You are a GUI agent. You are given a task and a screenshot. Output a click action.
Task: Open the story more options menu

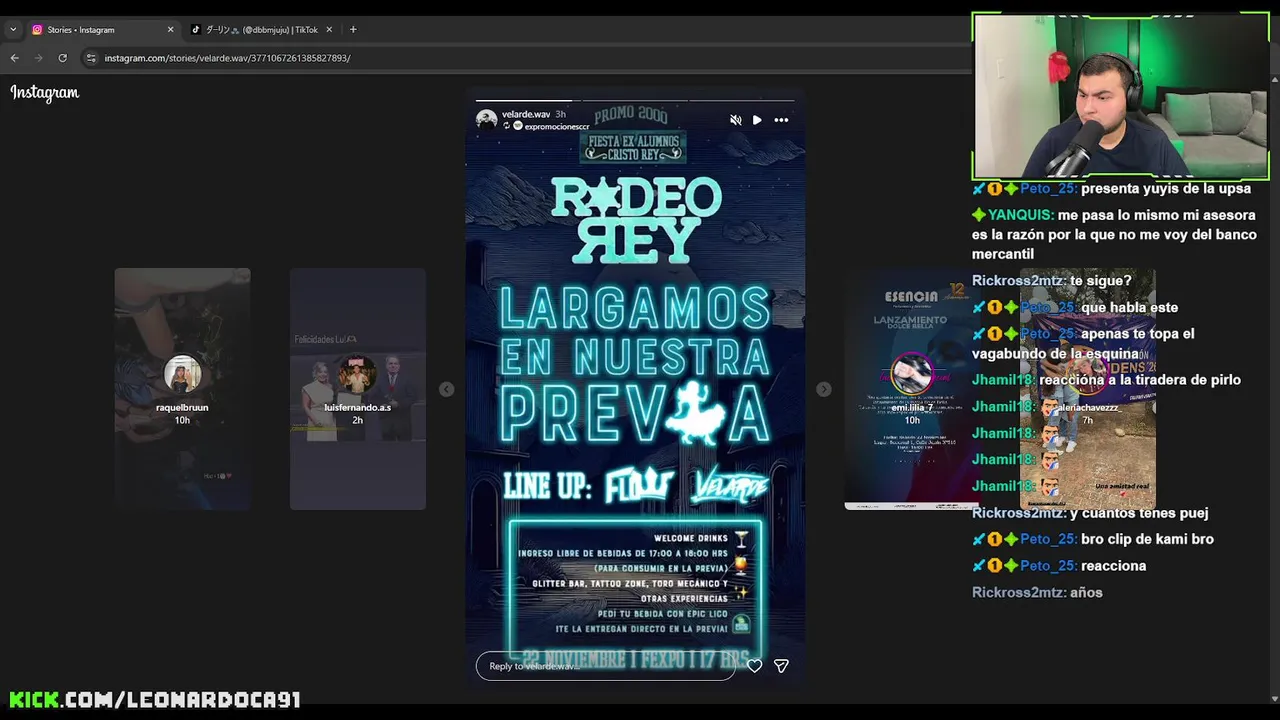click(781, 120)
